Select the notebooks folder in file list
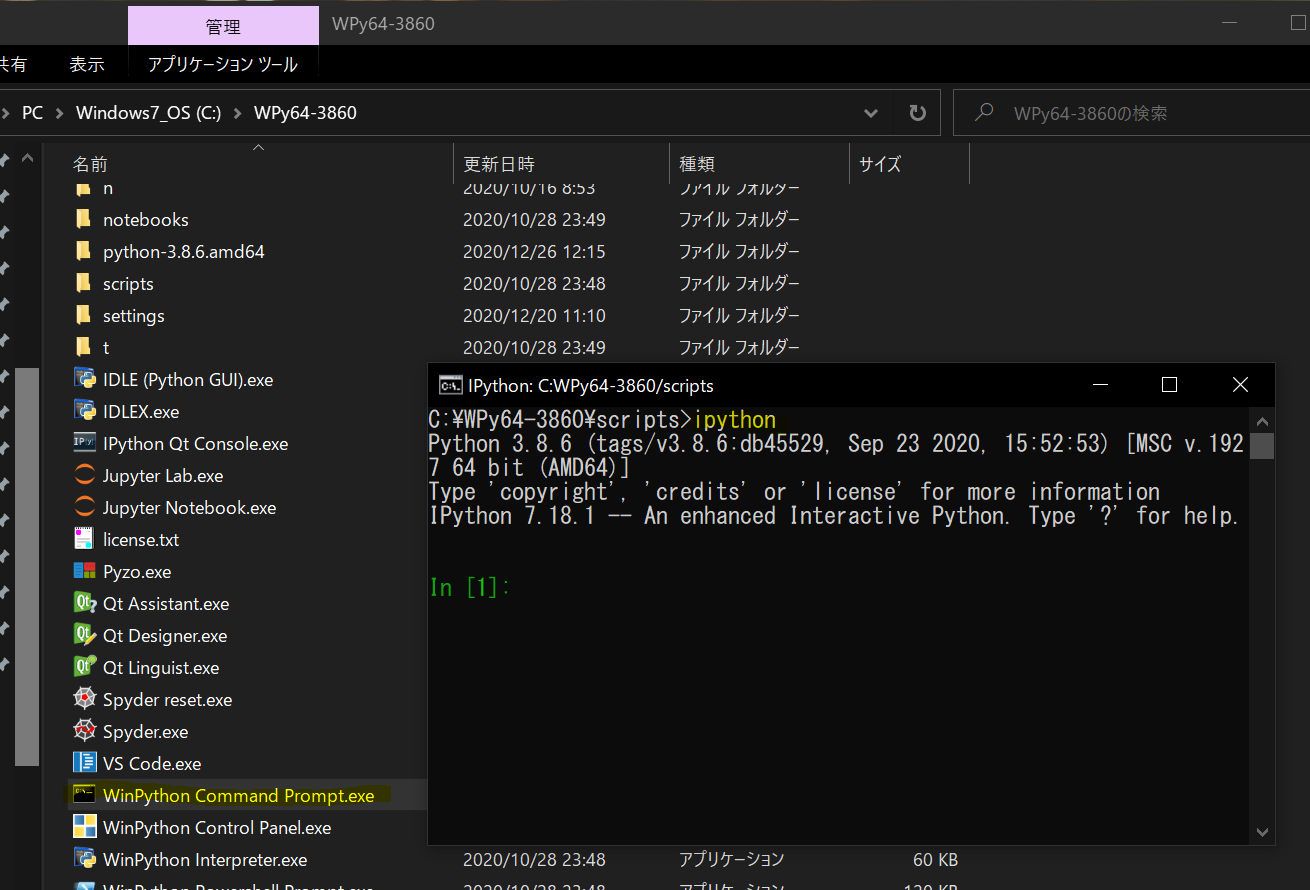Screen dimensions: 1310x890 [x=144, y=219]
